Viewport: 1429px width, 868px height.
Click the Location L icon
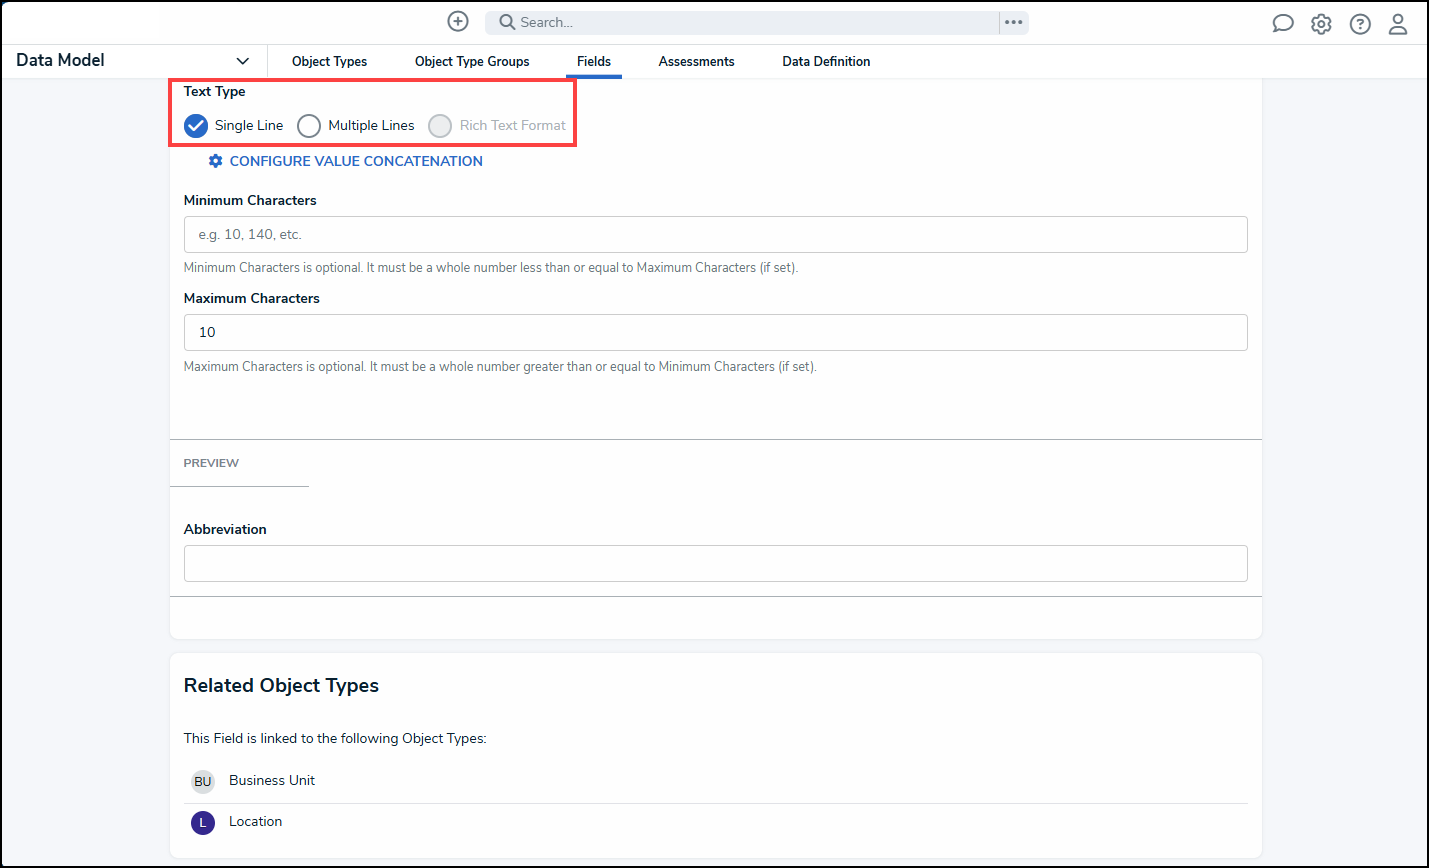(x=203, y=823)
